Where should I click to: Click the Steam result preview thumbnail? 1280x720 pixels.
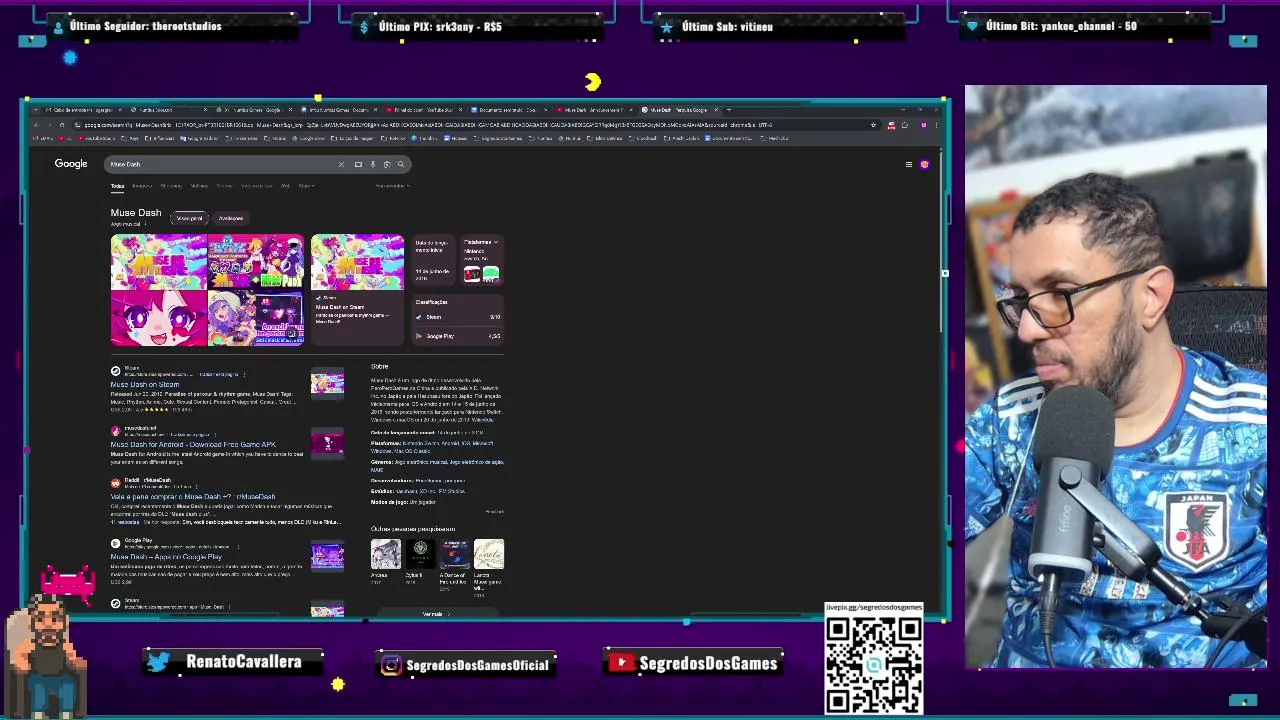(327, 383)
